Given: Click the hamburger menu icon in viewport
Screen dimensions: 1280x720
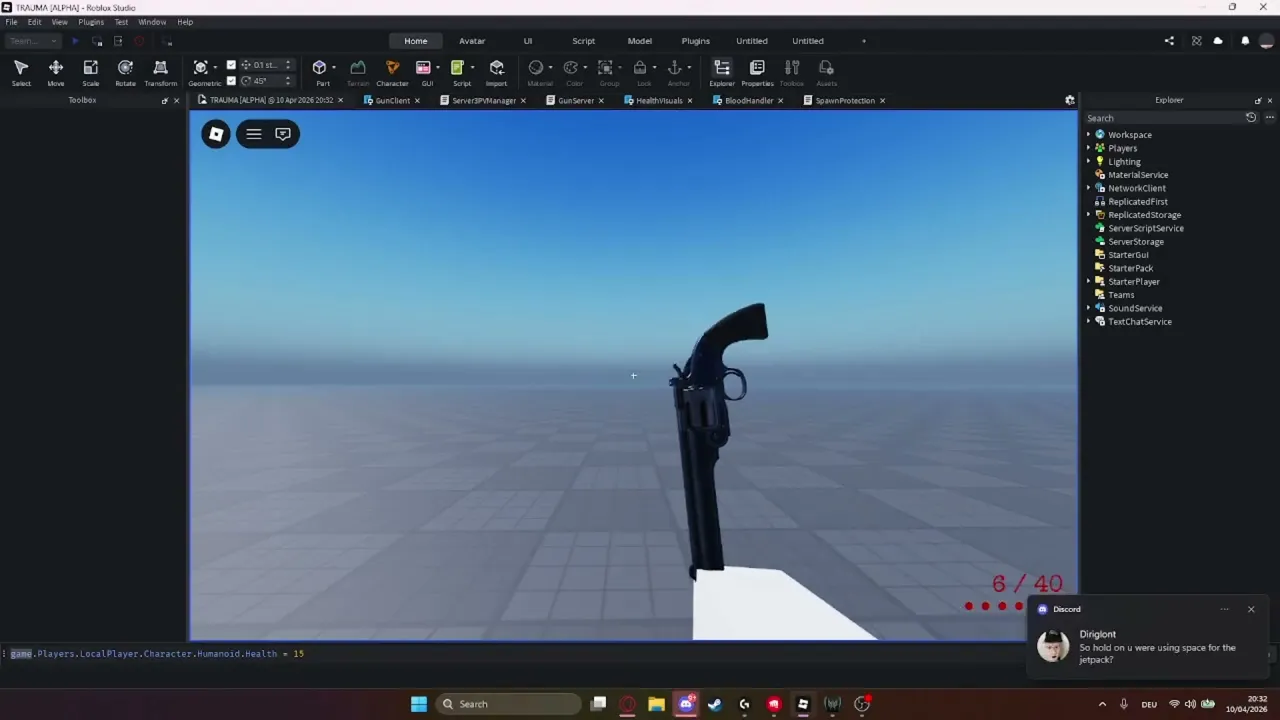Looking at the screenshot, I should (254, 134).
